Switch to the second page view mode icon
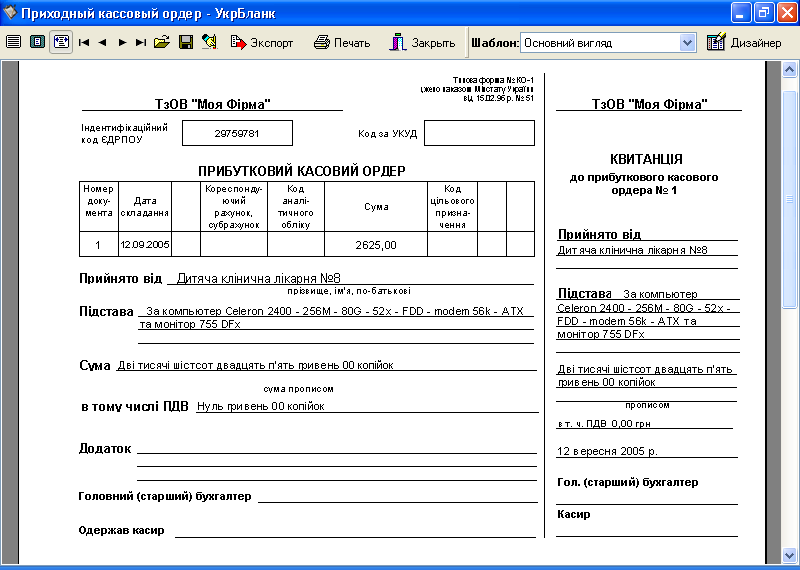Screen dimensions: 800x570 pyautogui.click(x=37, y=43)
